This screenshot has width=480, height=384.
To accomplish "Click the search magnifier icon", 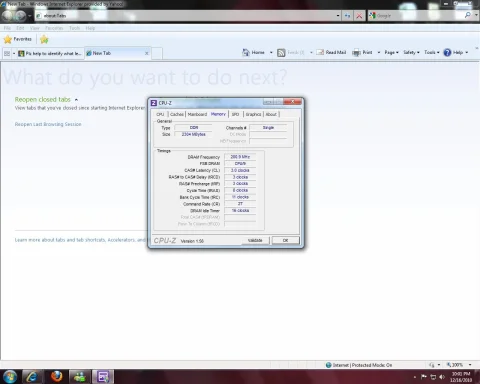I will tap(468, 15).
